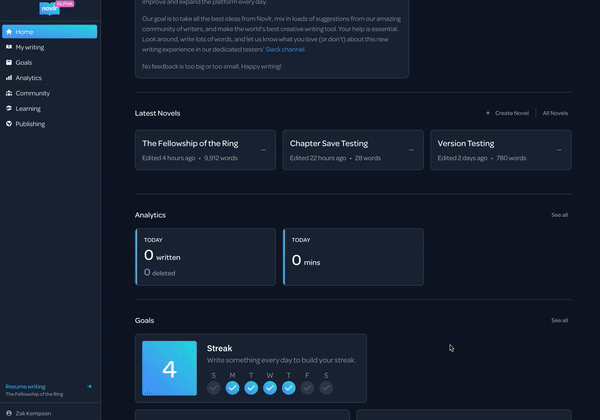Open Version Testing novel card

(x=501, y=150)
